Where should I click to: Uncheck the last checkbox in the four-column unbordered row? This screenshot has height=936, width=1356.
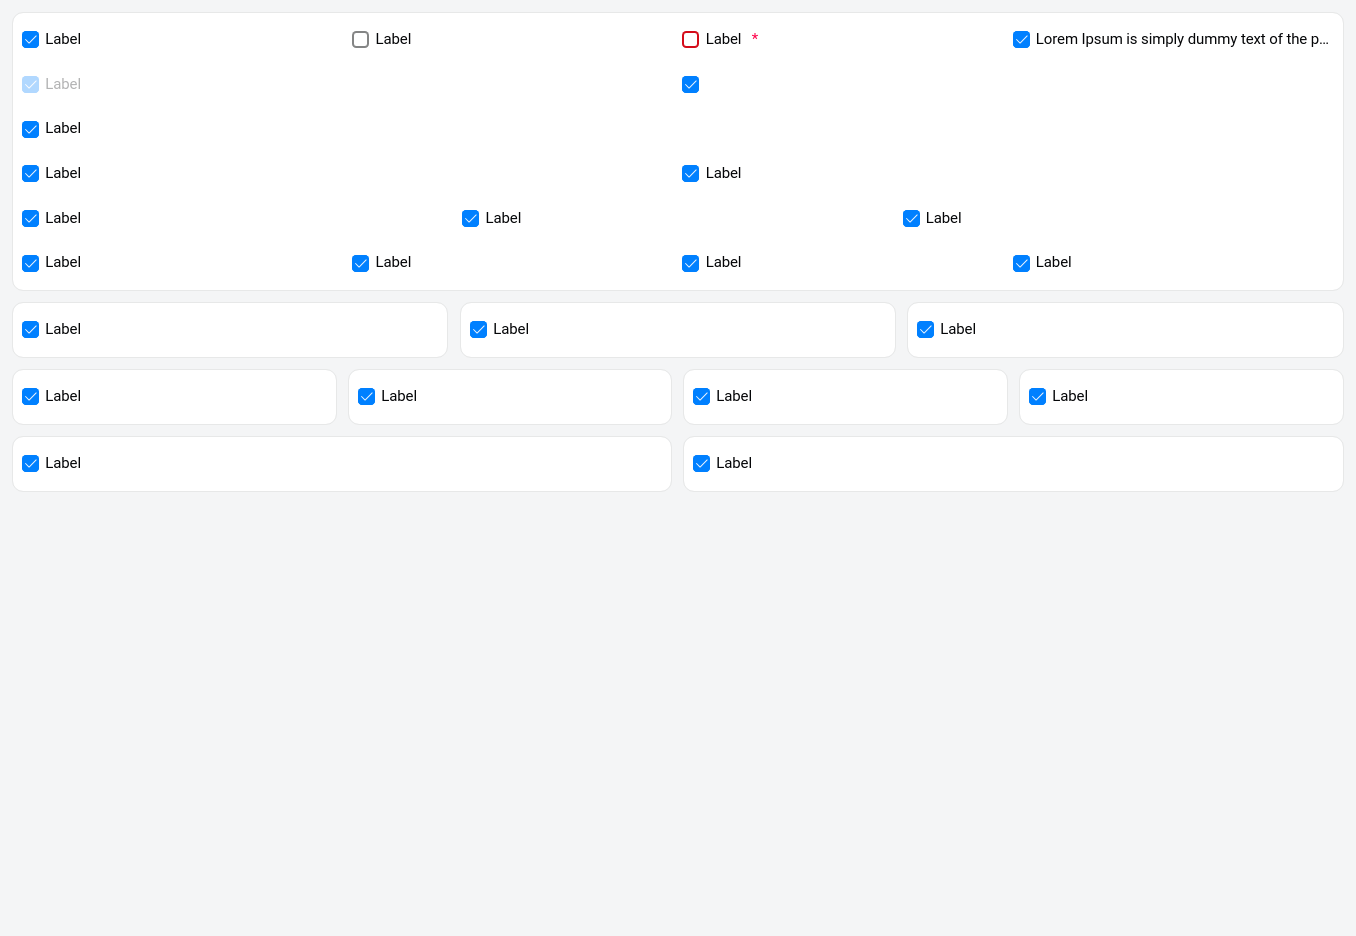click(1021, 263)
